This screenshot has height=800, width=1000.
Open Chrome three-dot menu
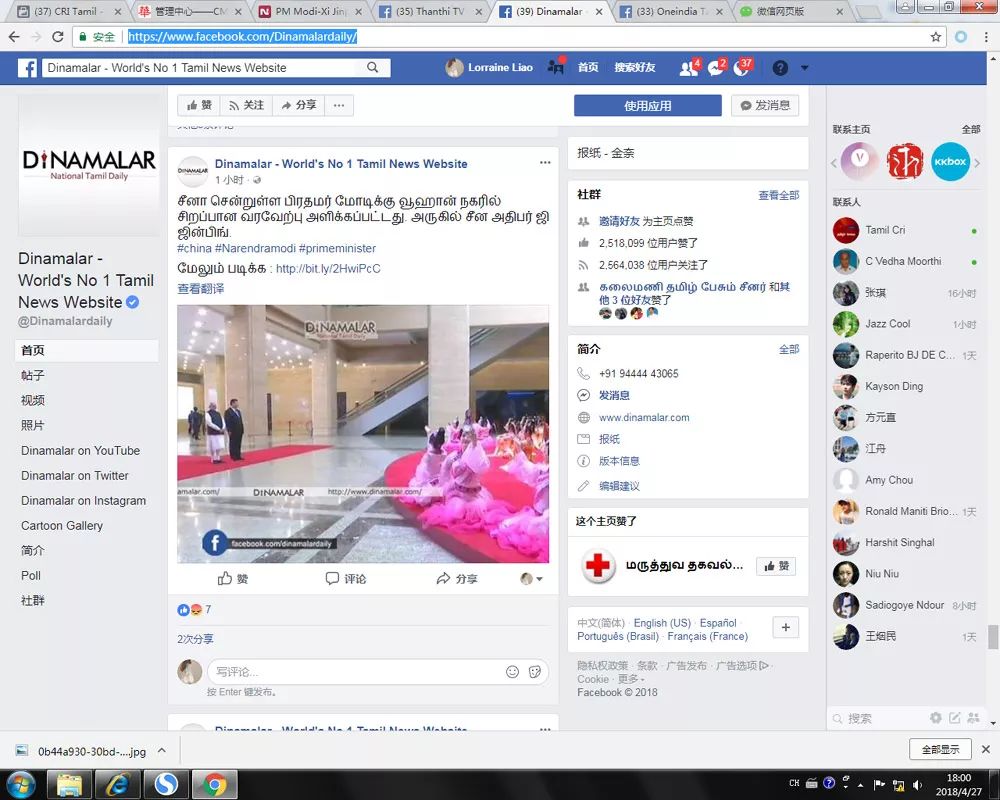(986, 37)
